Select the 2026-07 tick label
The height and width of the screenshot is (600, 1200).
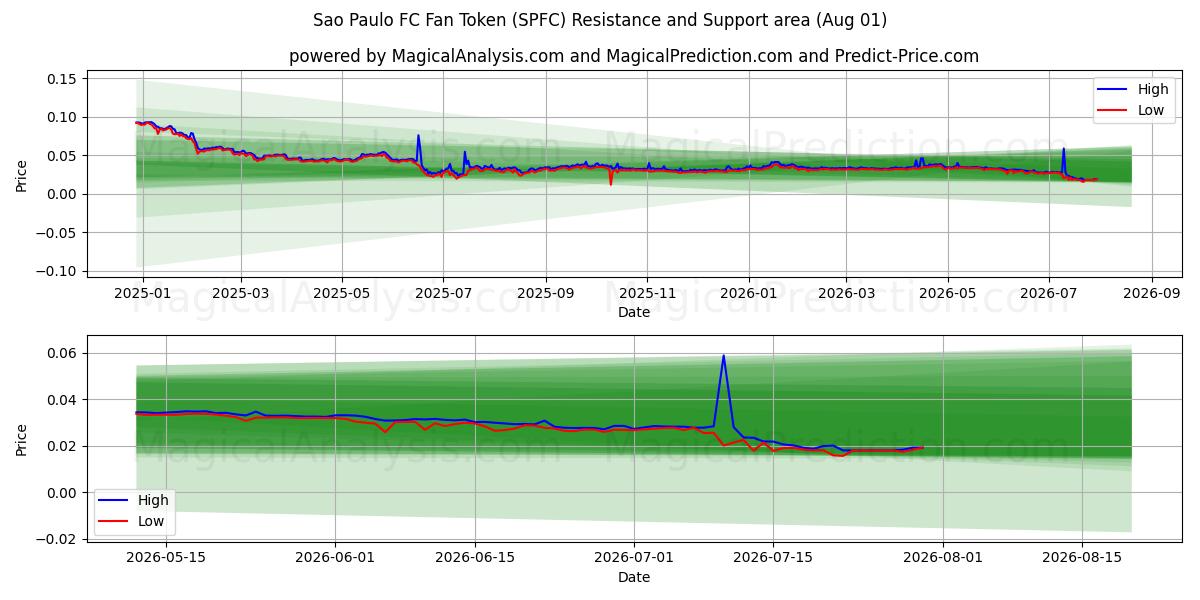1048,293
